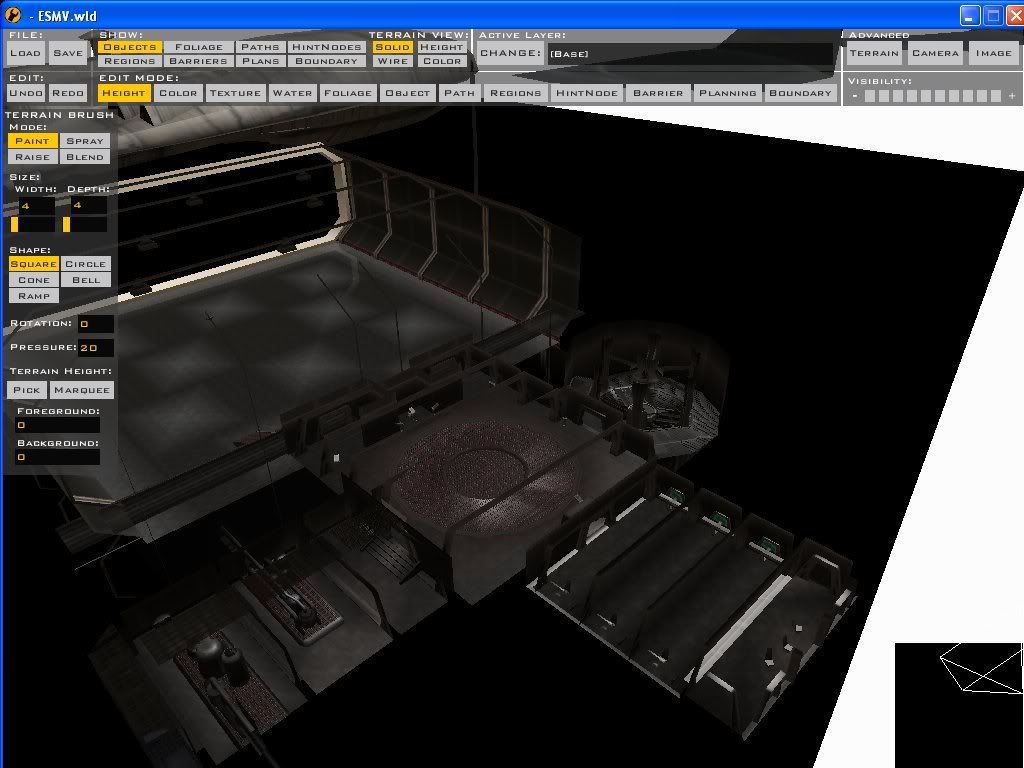Click the Background height field

pos(57,457)
